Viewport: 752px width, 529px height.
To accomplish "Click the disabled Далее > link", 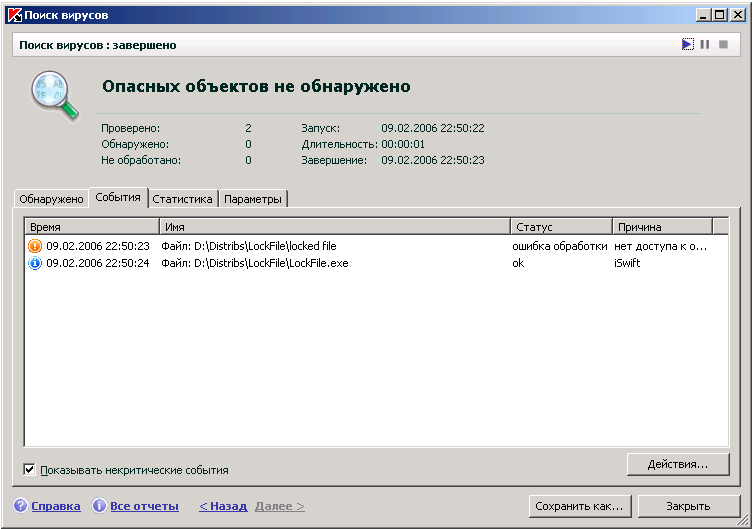I will point(280,506).
